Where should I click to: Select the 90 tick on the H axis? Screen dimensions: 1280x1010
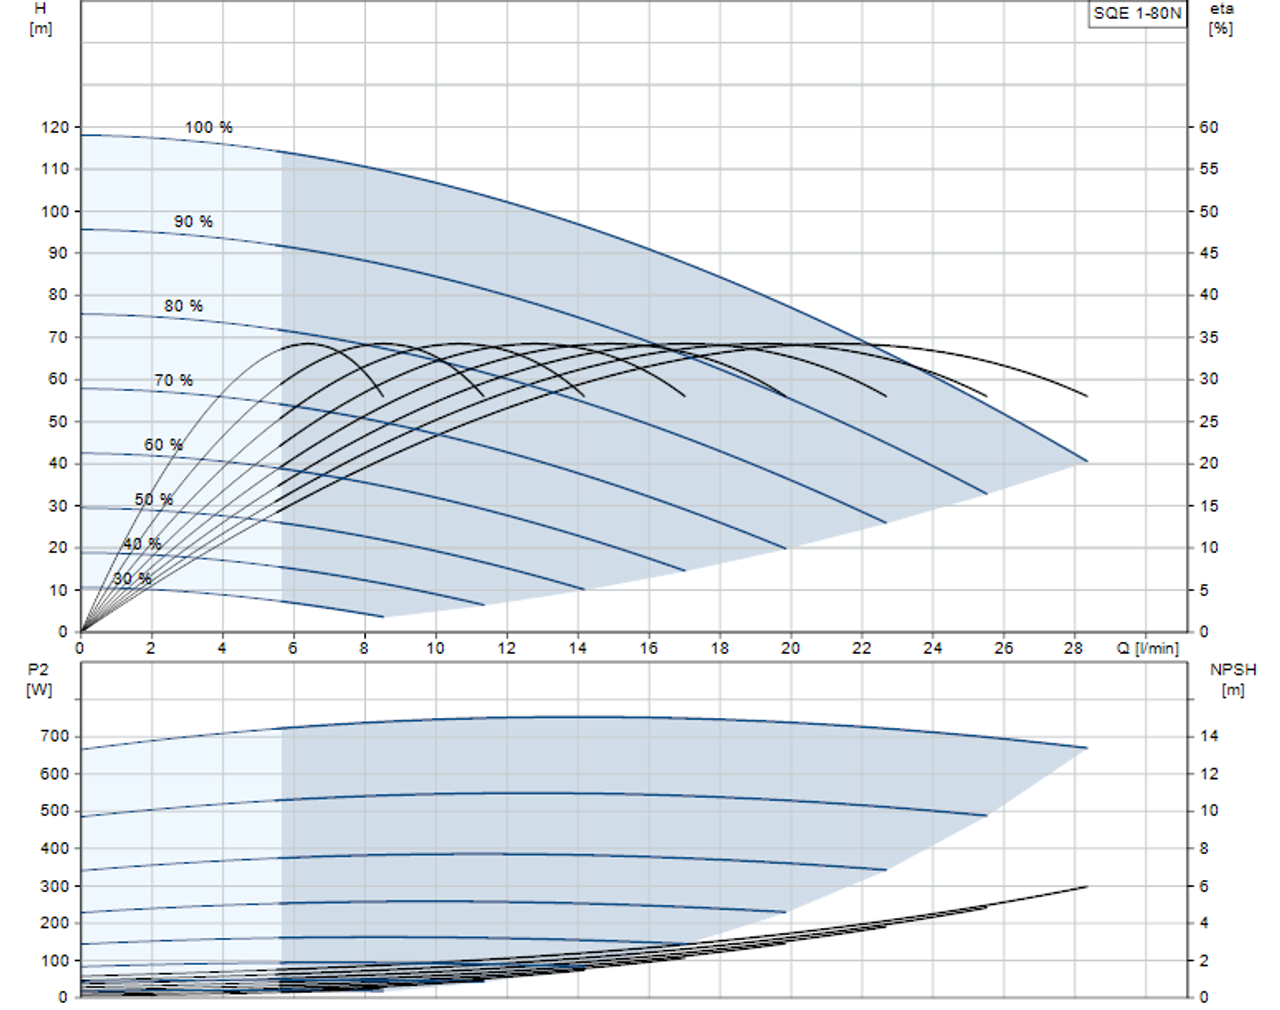pyautogui.click(x=58, y=253)
